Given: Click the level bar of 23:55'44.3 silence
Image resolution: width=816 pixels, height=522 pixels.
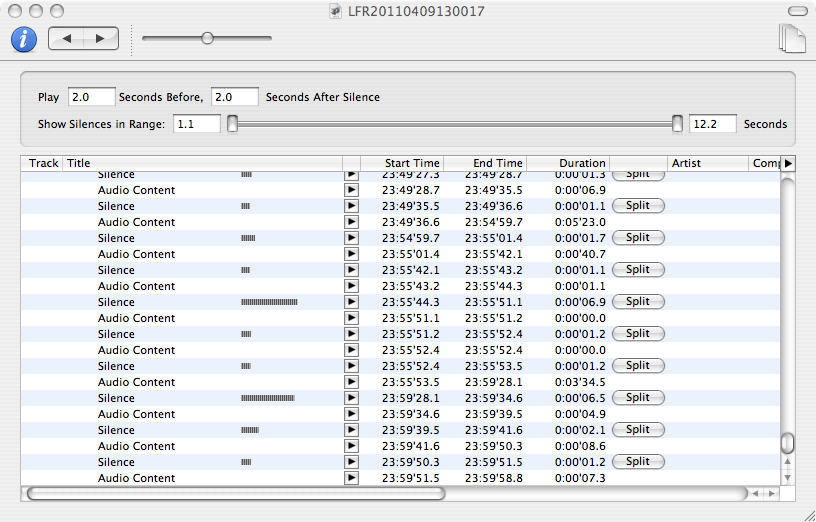Looking at the screenshot, I should coord(269,302).
